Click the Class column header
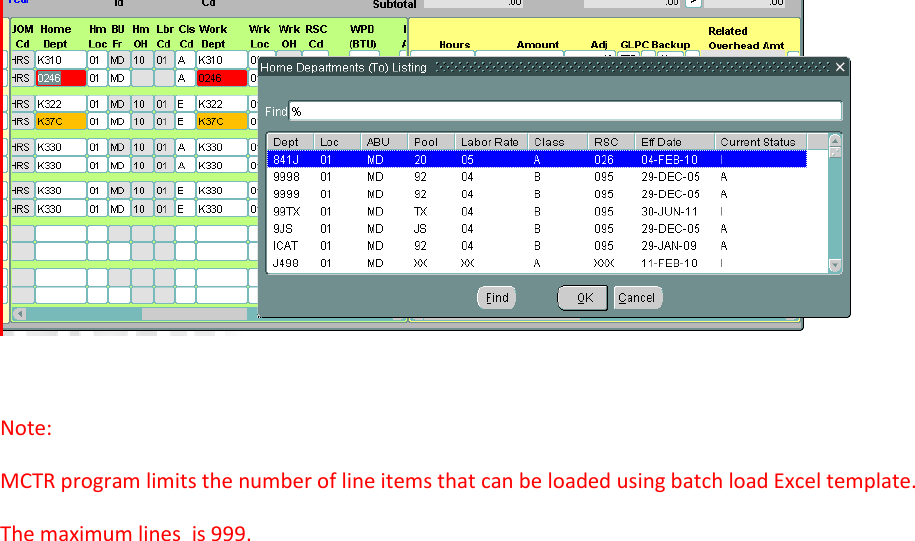Screen dimensions: 915x541 click(558, 142)
